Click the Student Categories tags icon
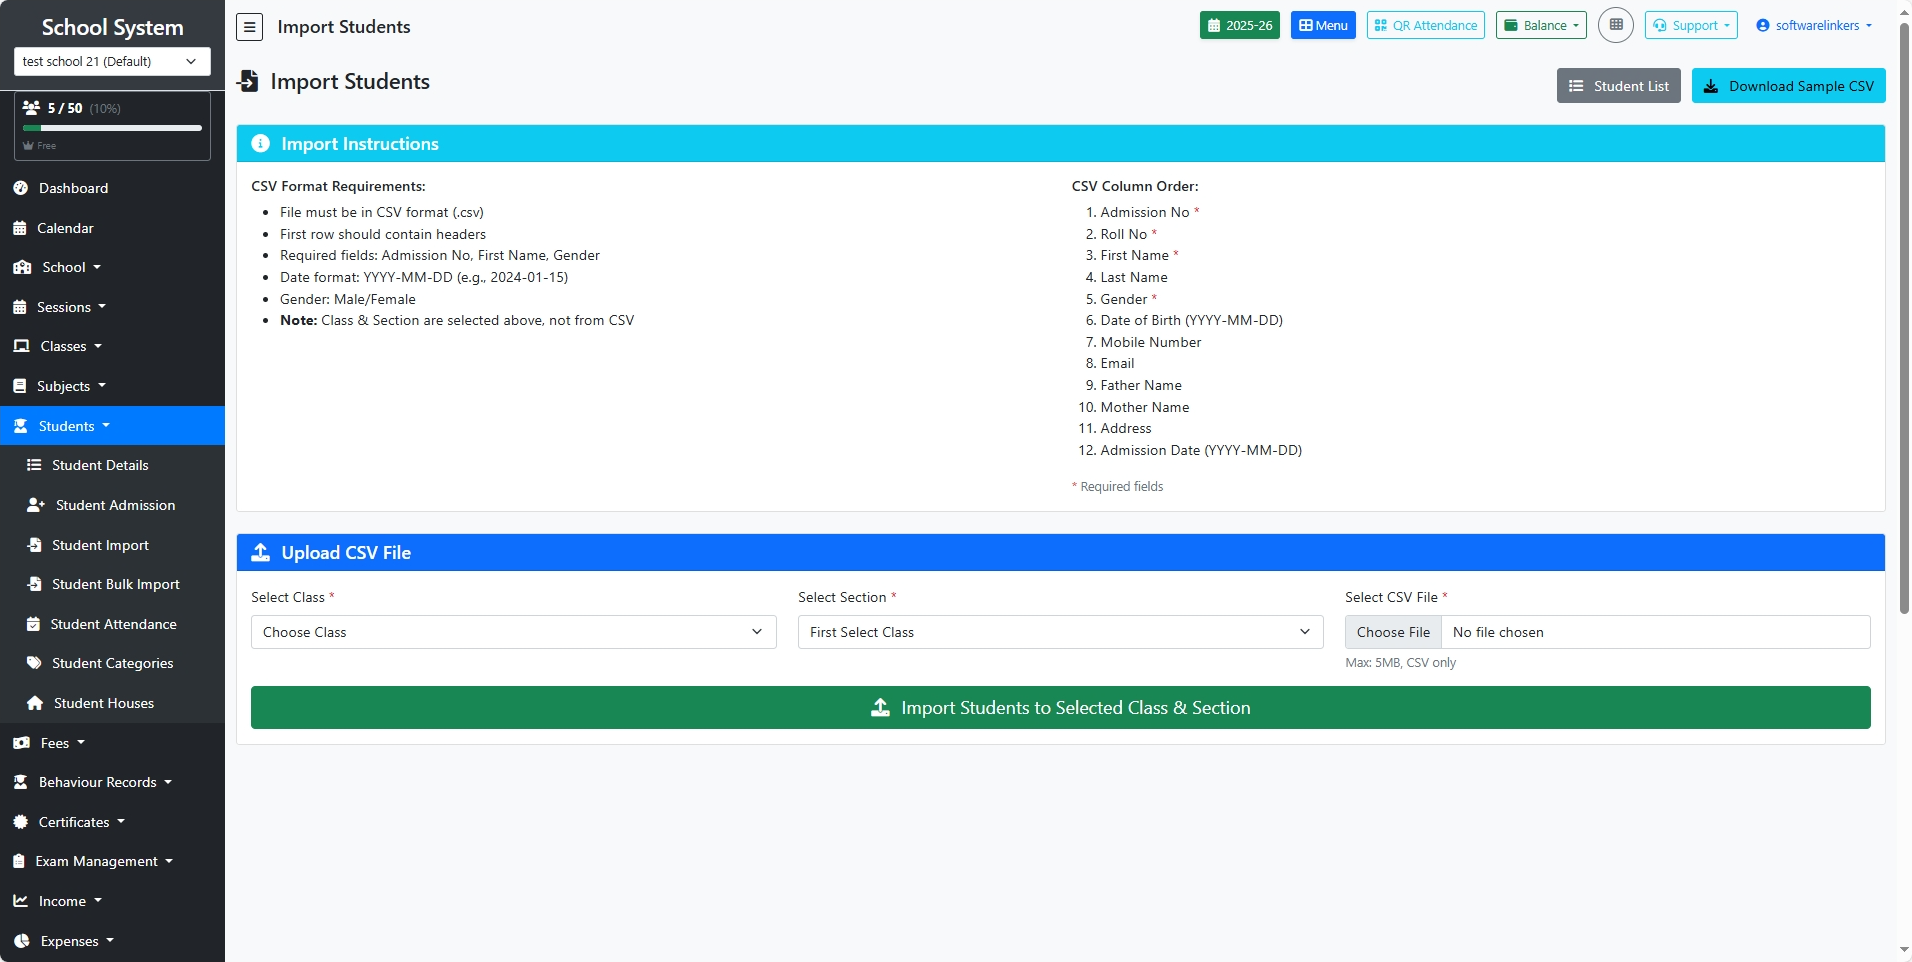The width and height of the screenshot is (1912, 962). 34,663
